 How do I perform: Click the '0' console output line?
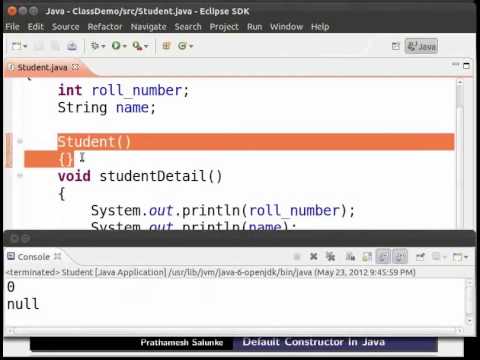11,287
